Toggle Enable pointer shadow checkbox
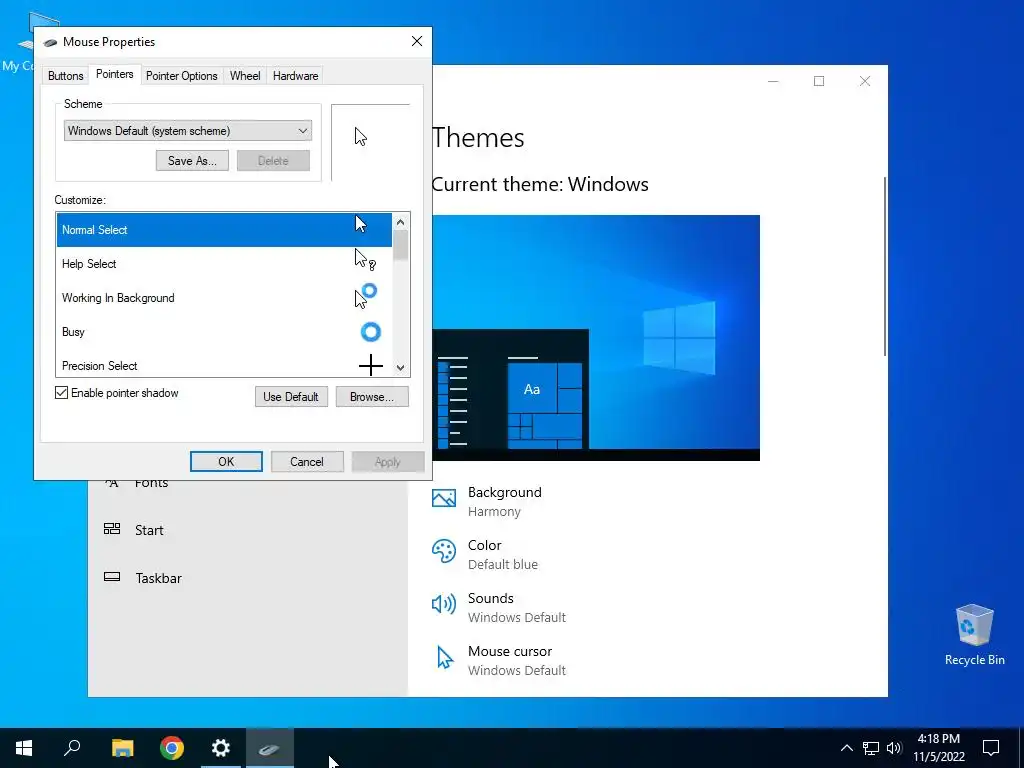This screenshot has width=1024, height=768. pyautogui.click(x=61, y=393)
